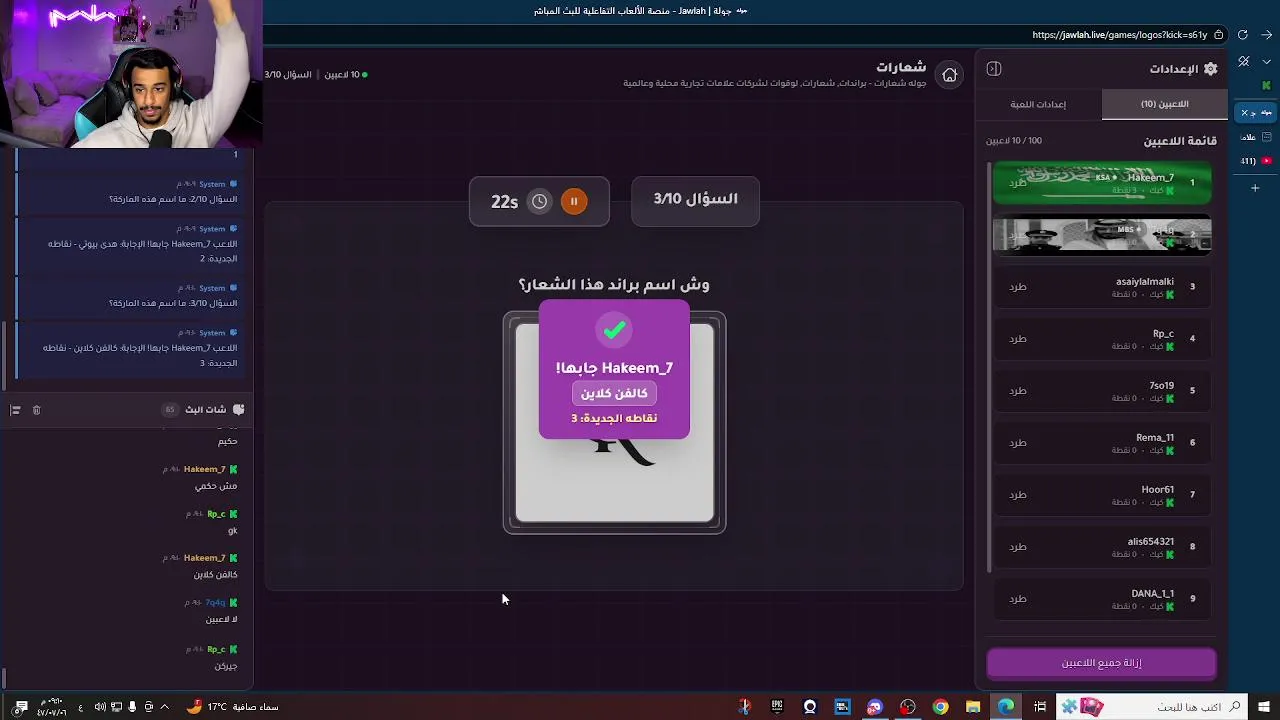
Task: Reload the page with the refresh icon
Action: tap(1243, 34)
